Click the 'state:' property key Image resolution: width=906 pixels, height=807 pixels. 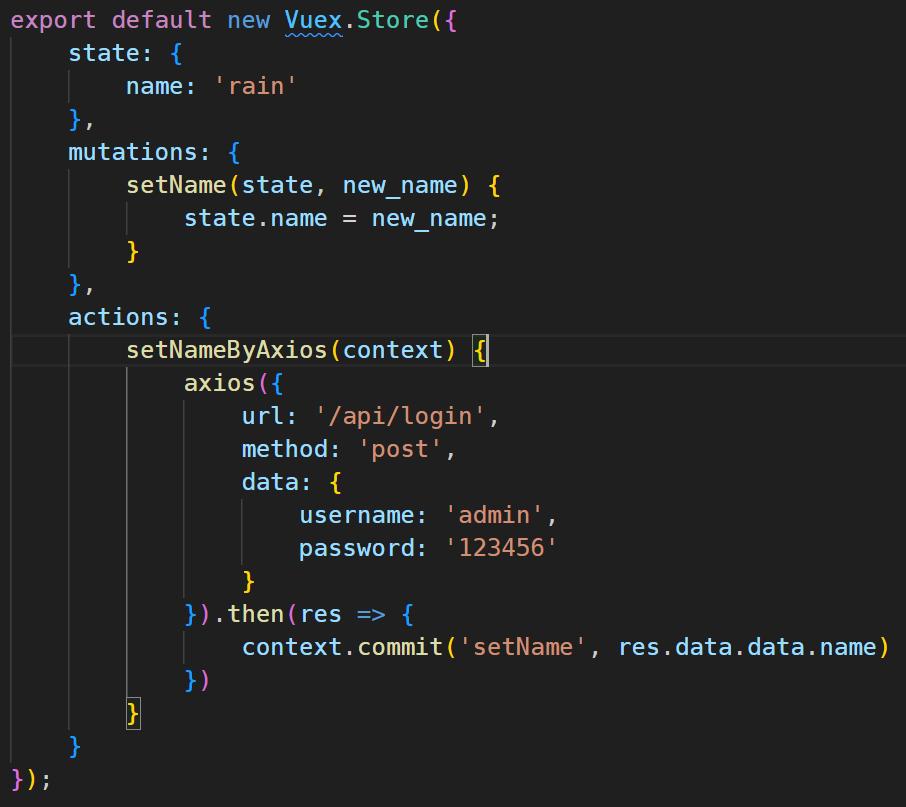coord(110,53)
